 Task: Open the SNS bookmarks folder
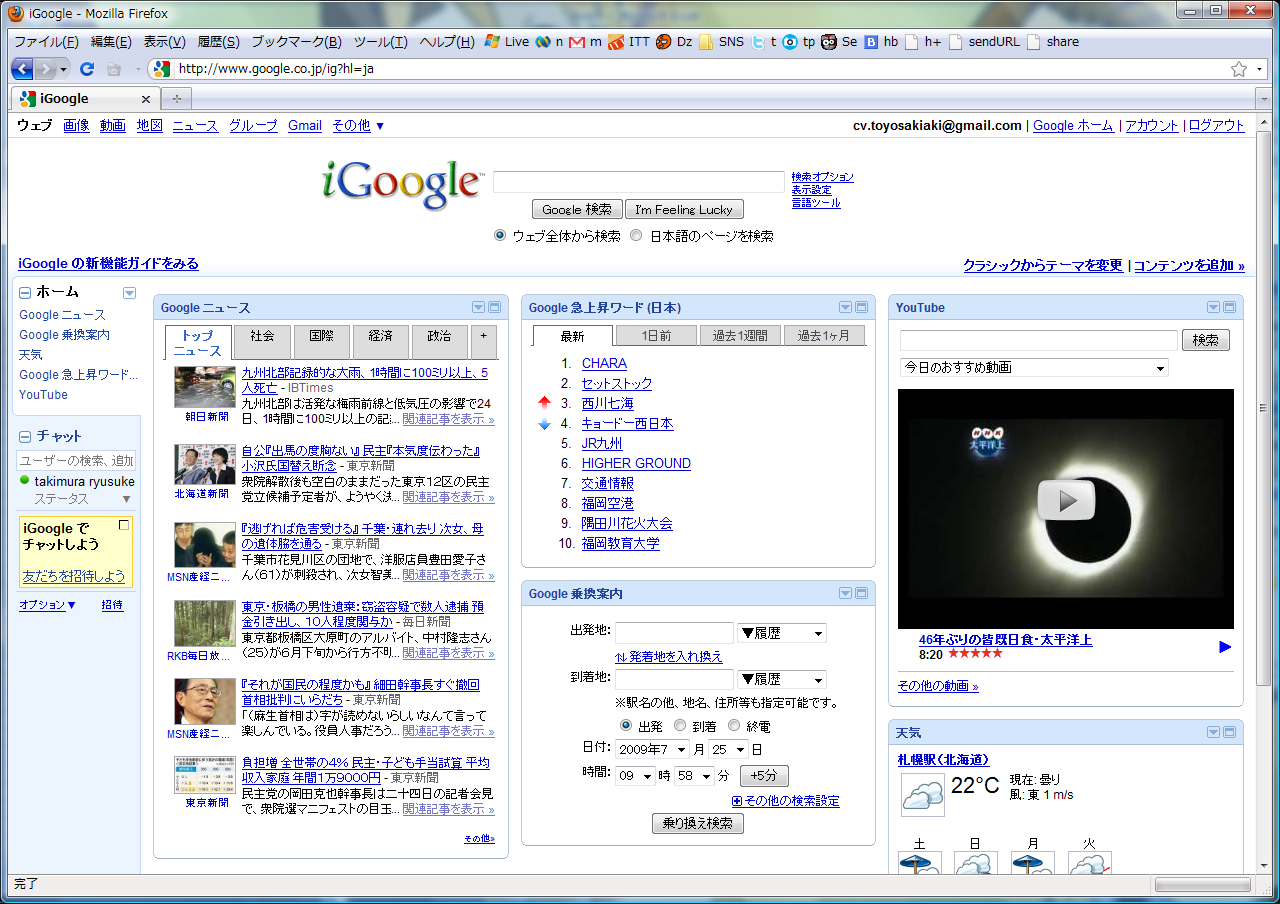coord(721,42)
